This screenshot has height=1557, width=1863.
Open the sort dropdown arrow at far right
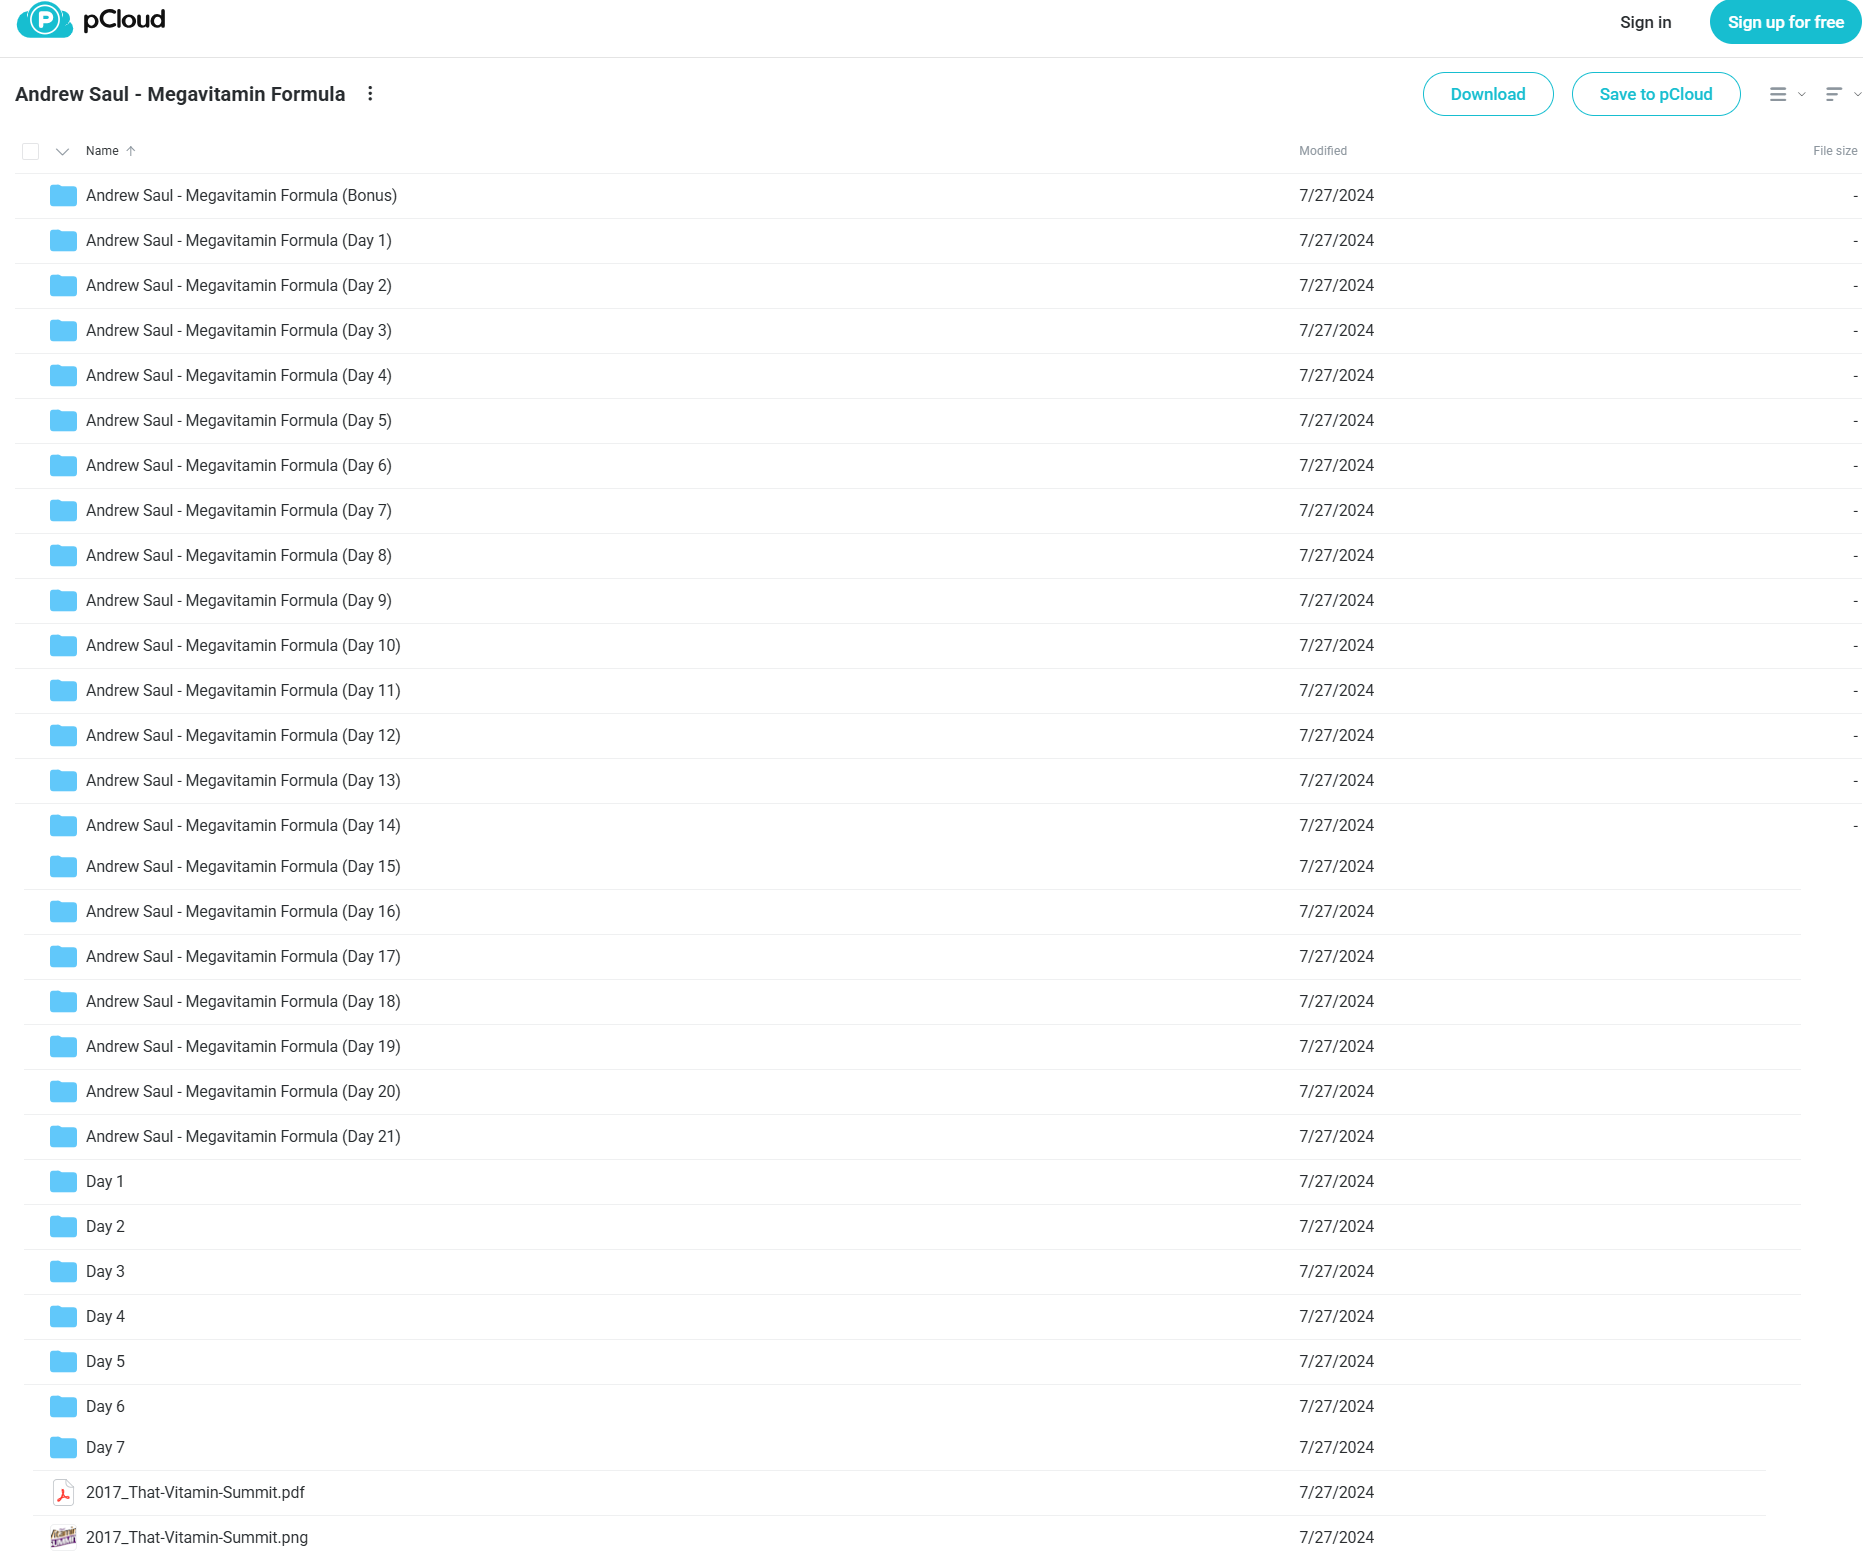(1857, 94)
